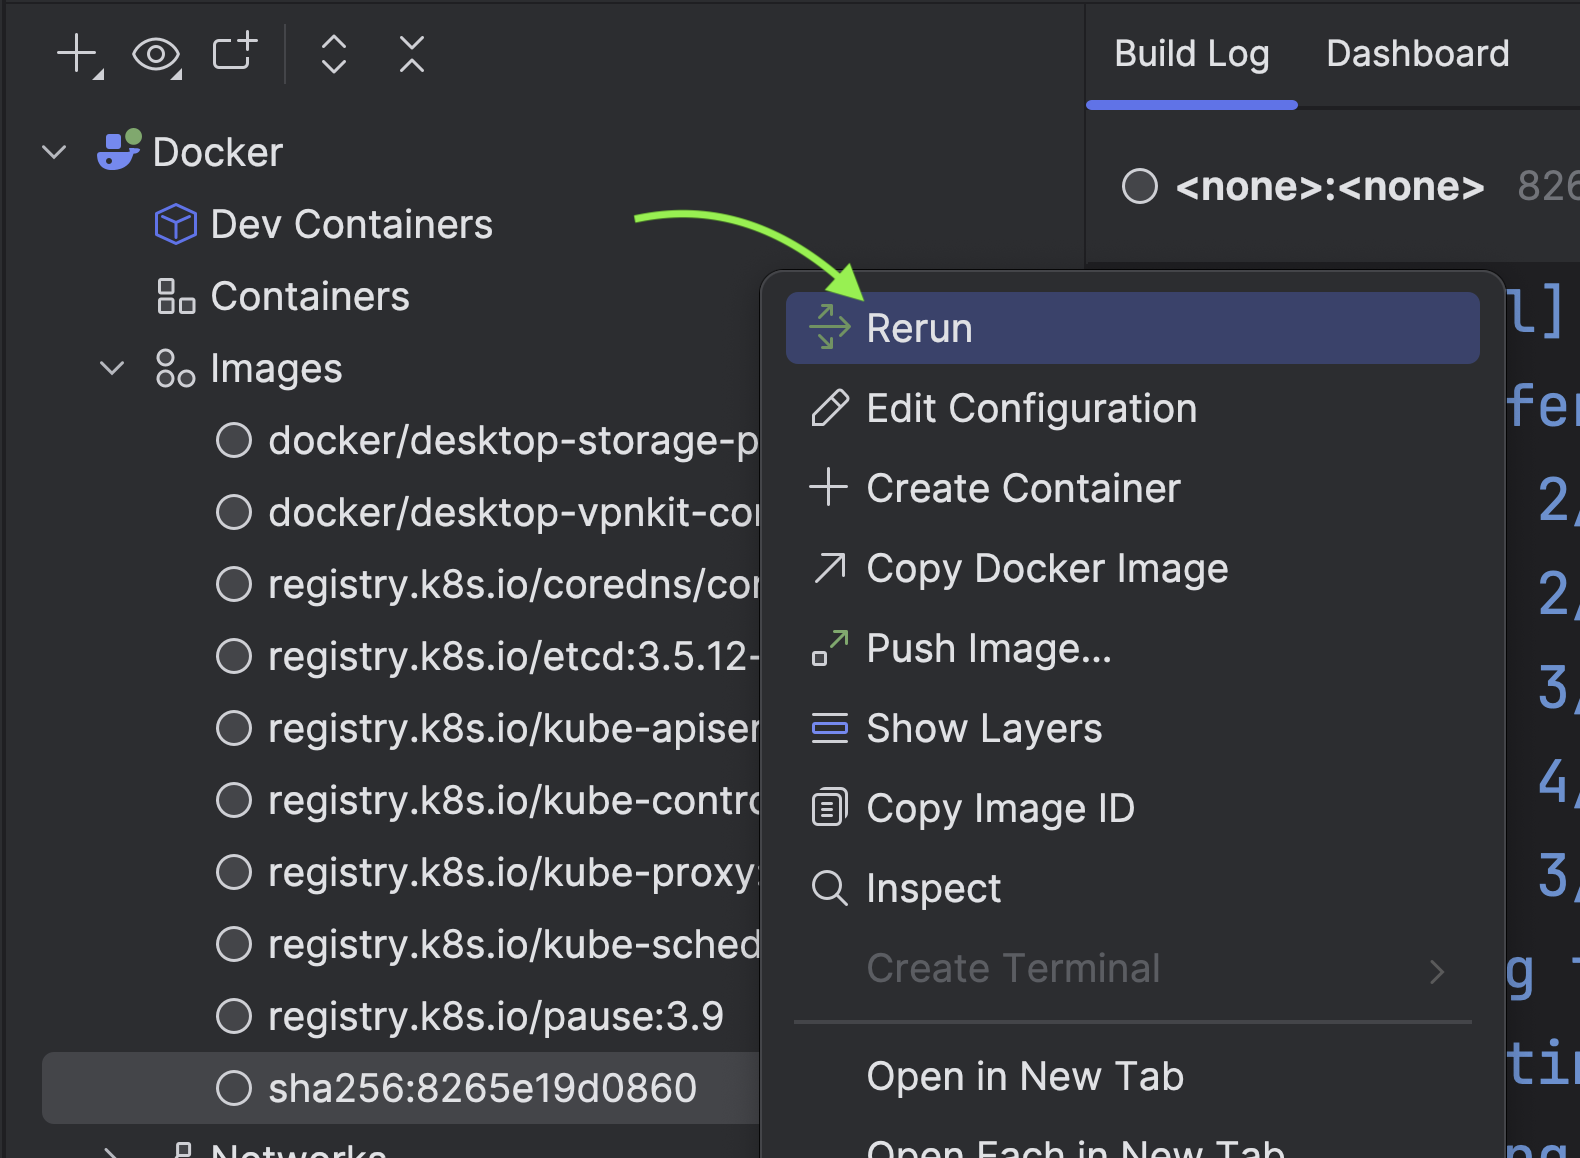The image size is (1580, 1158).
Task: Switch to the Dashboard tab
Action: click(1418, 54)
